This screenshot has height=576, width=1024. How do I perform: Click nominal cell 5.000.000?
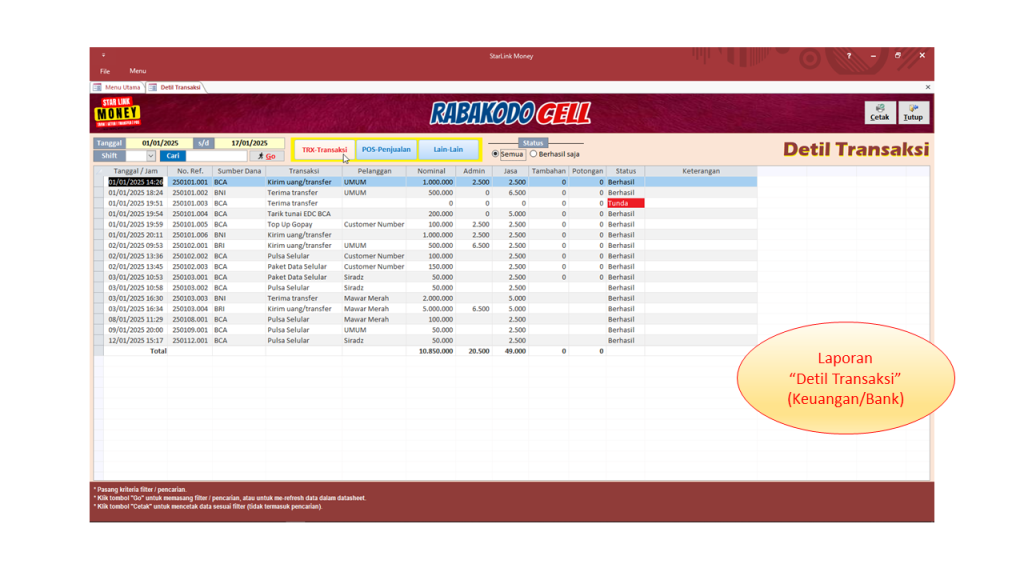431,309
